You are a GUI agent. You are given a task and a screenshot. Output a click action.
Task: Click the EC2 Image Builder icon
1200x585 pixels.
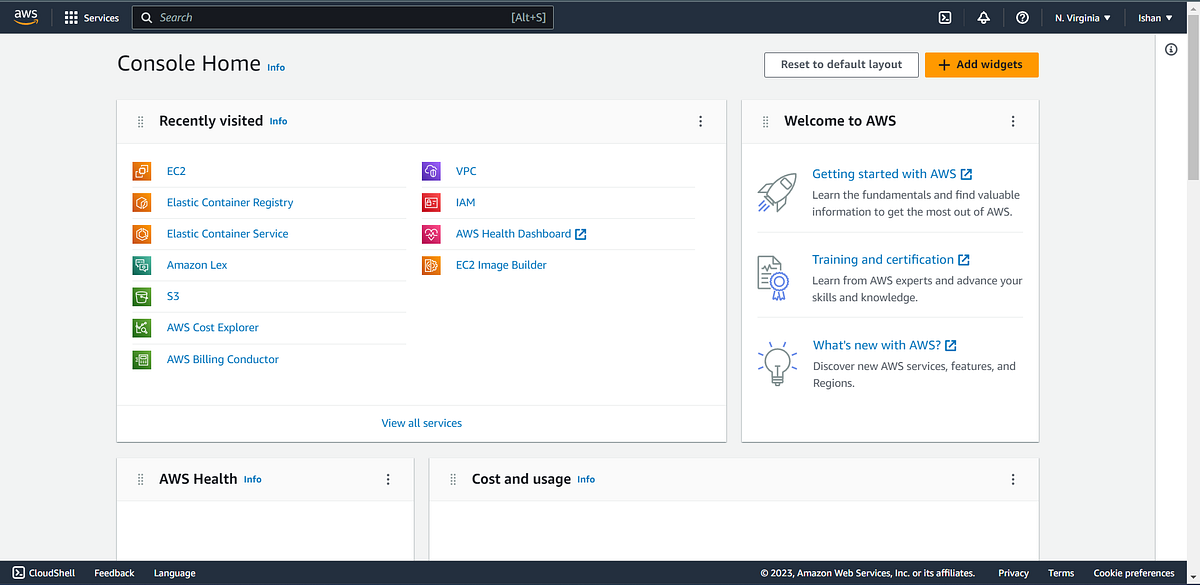pyautogui.click(x=431, y=265)
